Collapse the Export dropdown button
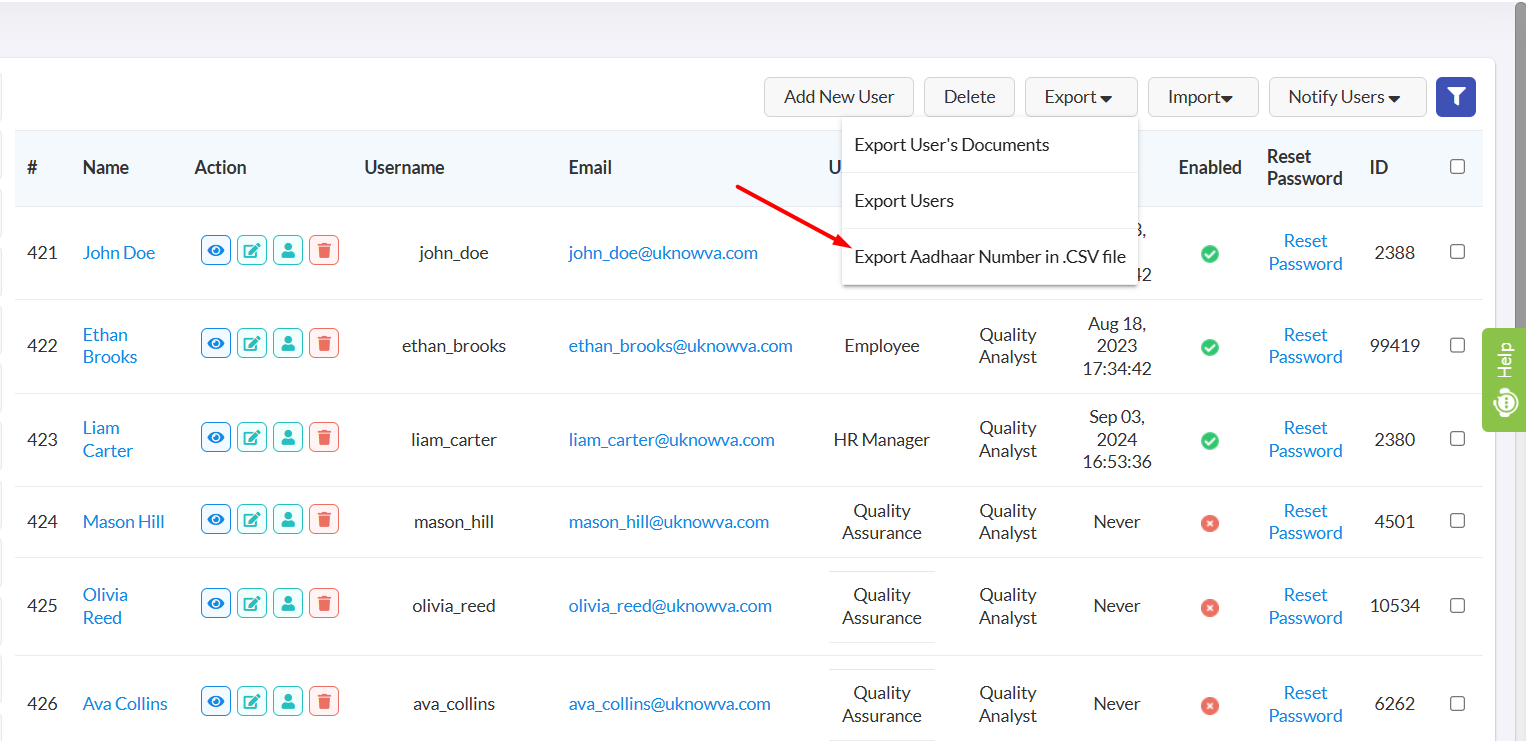Image resolution: width=1526 pixels, height=741 pixels. pos(1080,97)
